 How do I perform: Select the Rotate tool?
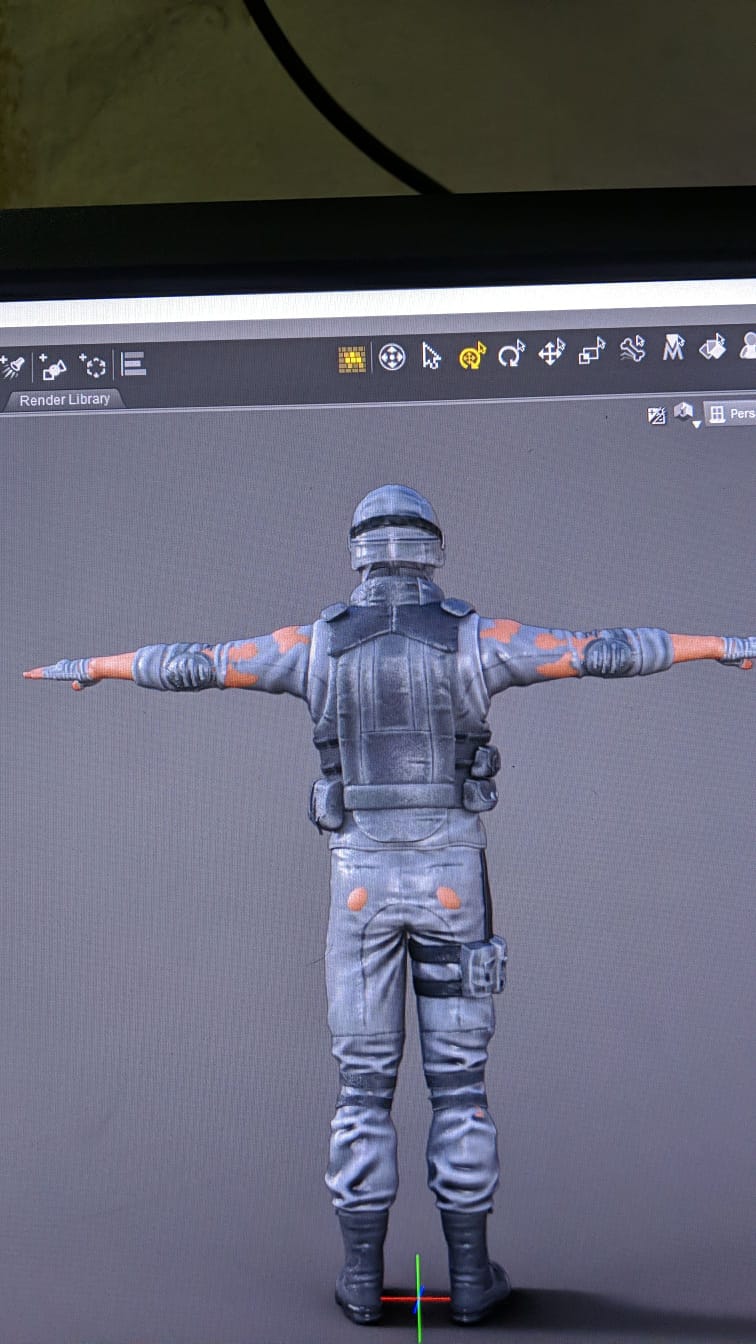[511, 354]
